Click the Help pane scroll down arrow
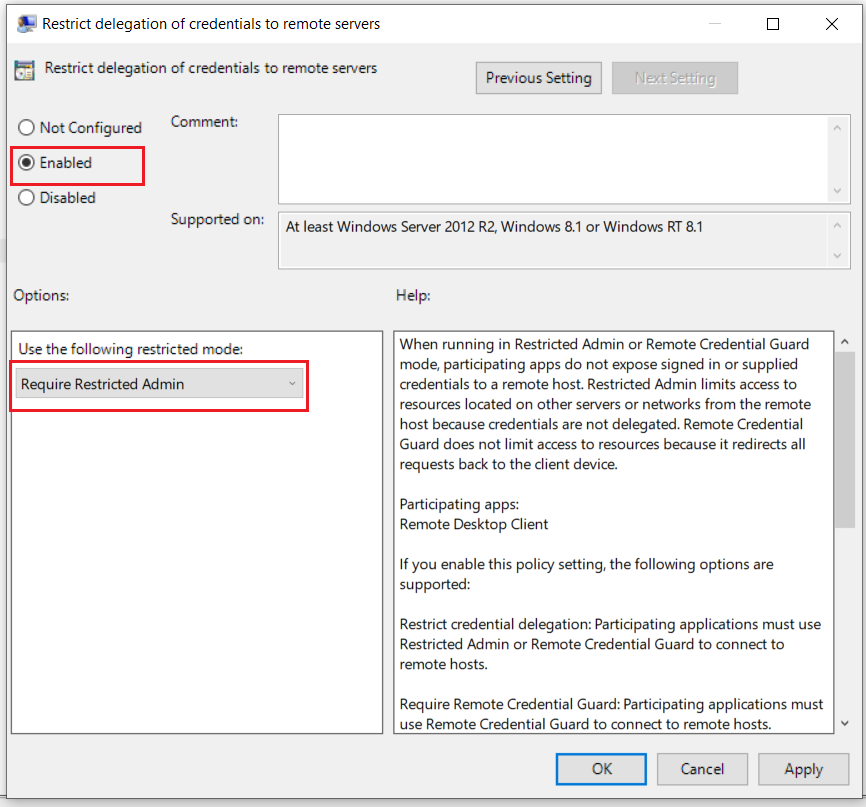 coord(845,722)
